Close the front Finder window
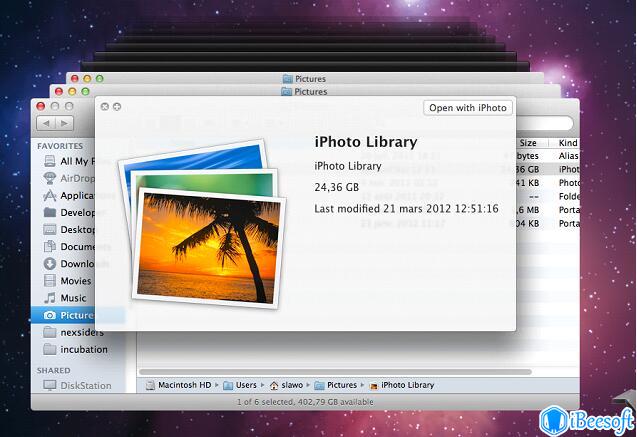 pos(41,106)
